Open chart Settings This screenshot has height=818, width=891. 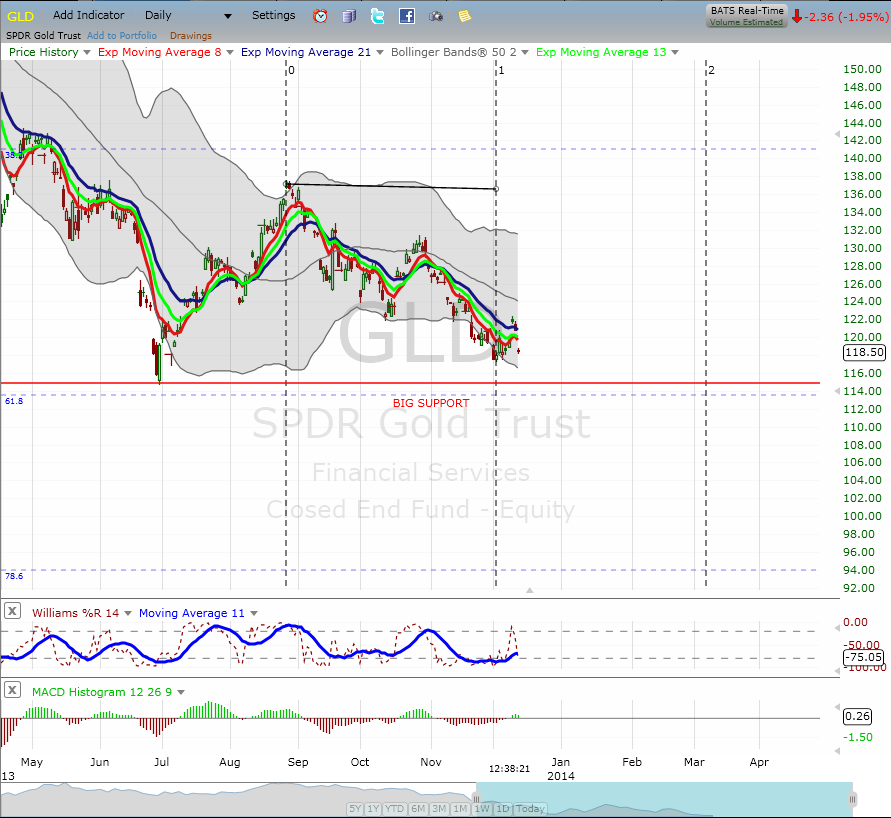click(x=273, y=15)
